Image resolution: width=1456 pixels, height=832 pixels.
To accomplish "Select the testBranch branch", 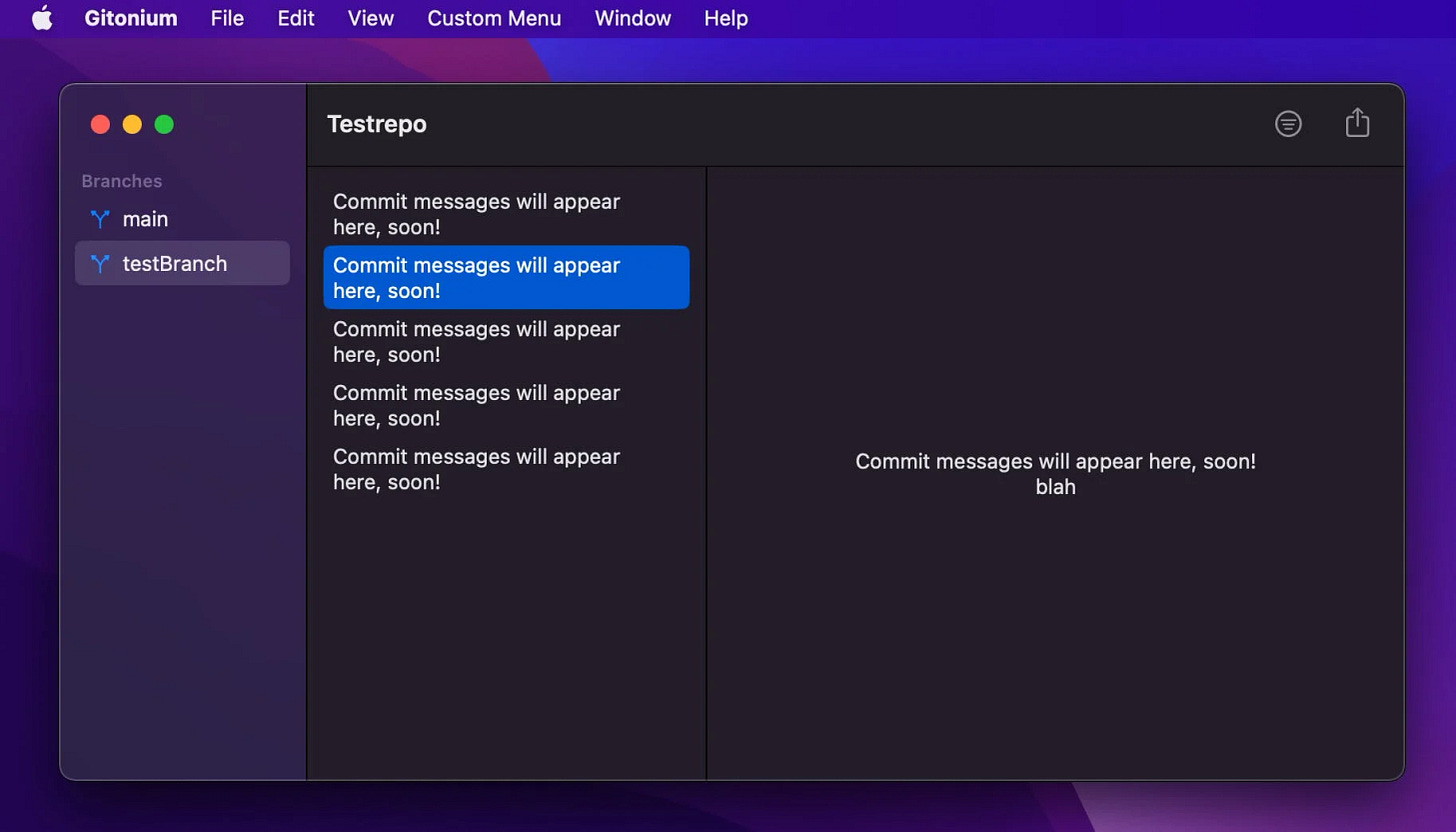I will click(182, 263).
